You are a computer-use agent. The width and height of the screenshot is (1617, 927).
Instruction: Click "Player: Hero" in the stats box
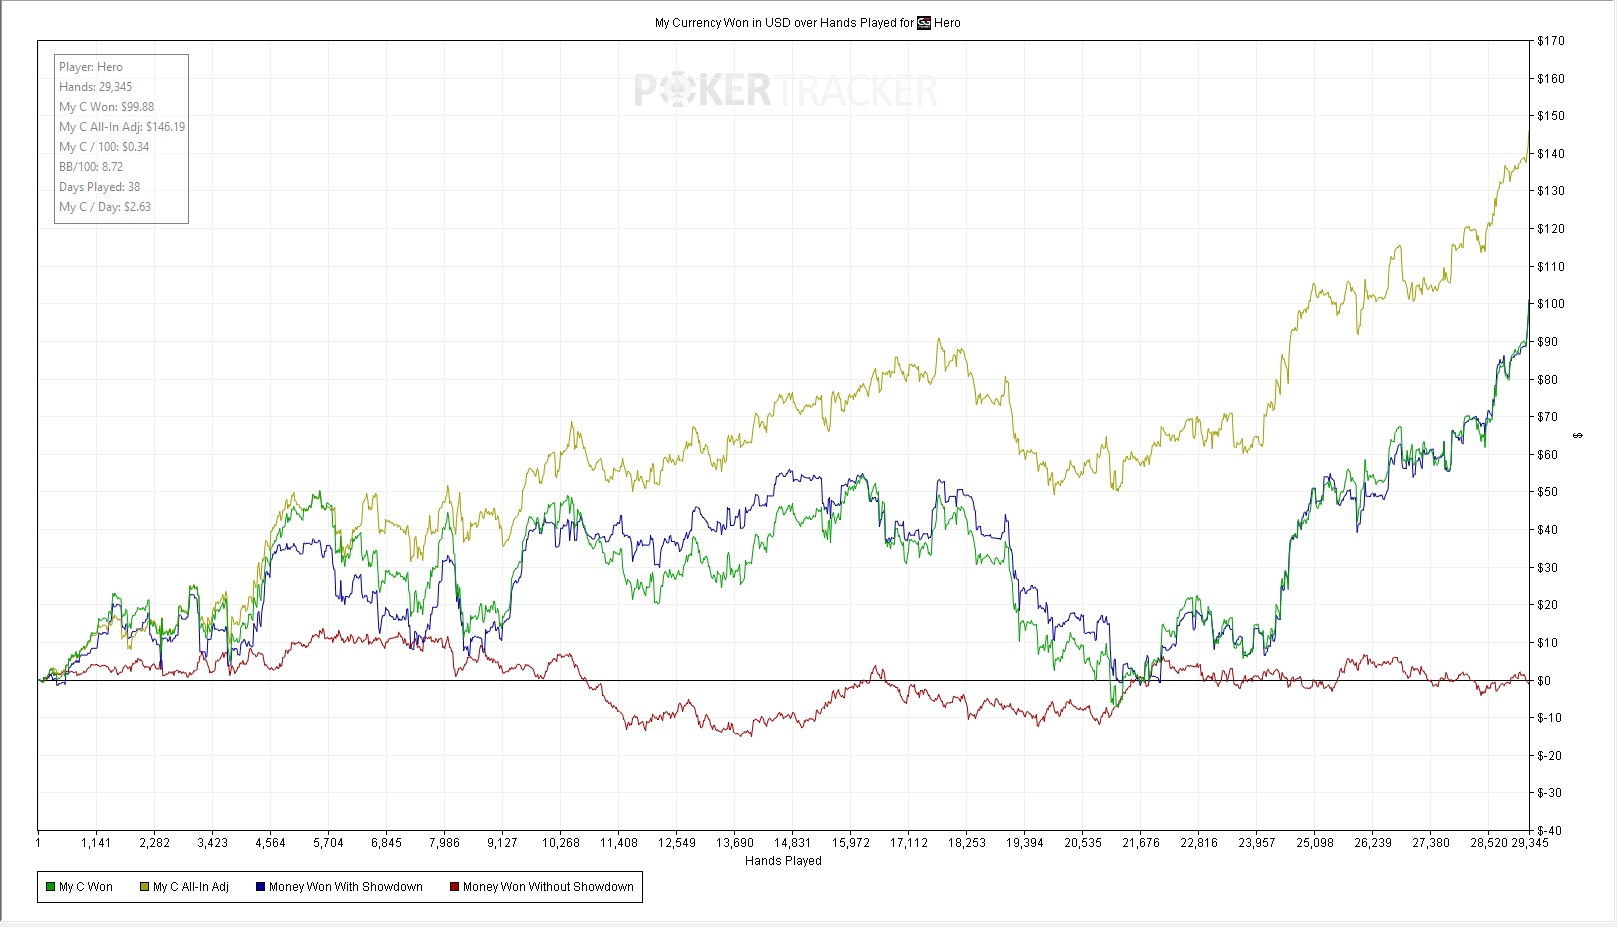[91, 67]
